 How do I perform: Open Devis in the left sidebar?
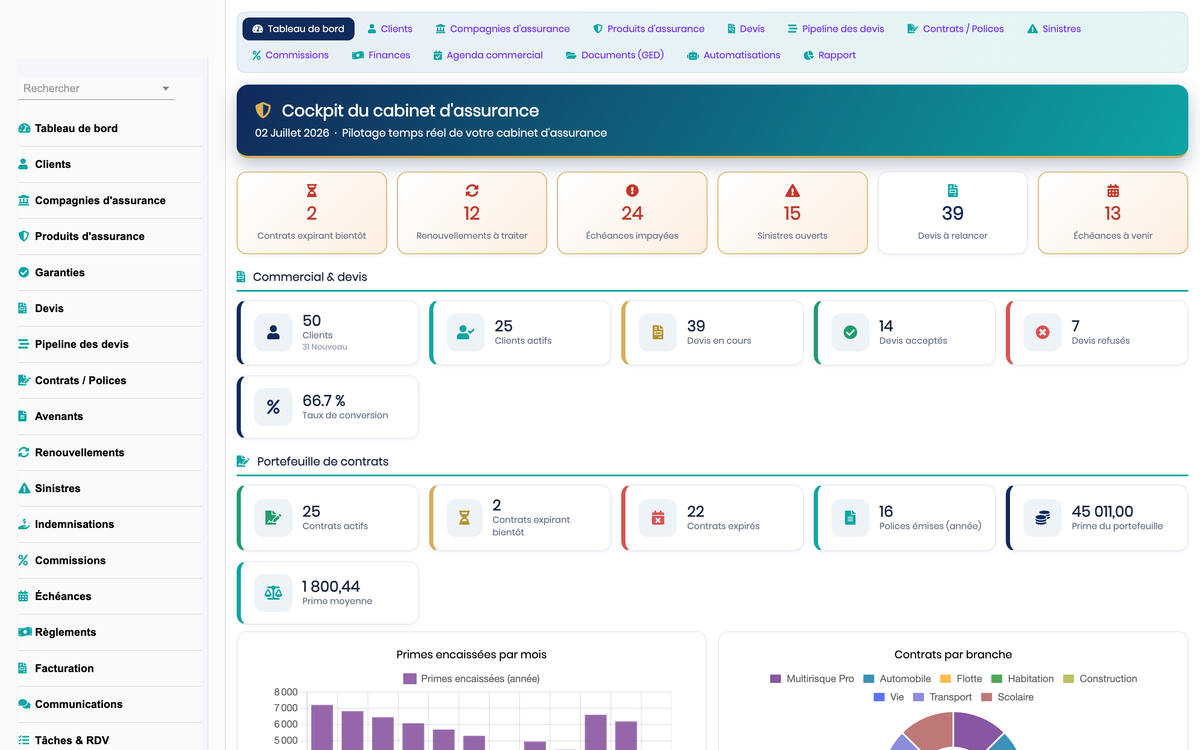click(109, 308)
